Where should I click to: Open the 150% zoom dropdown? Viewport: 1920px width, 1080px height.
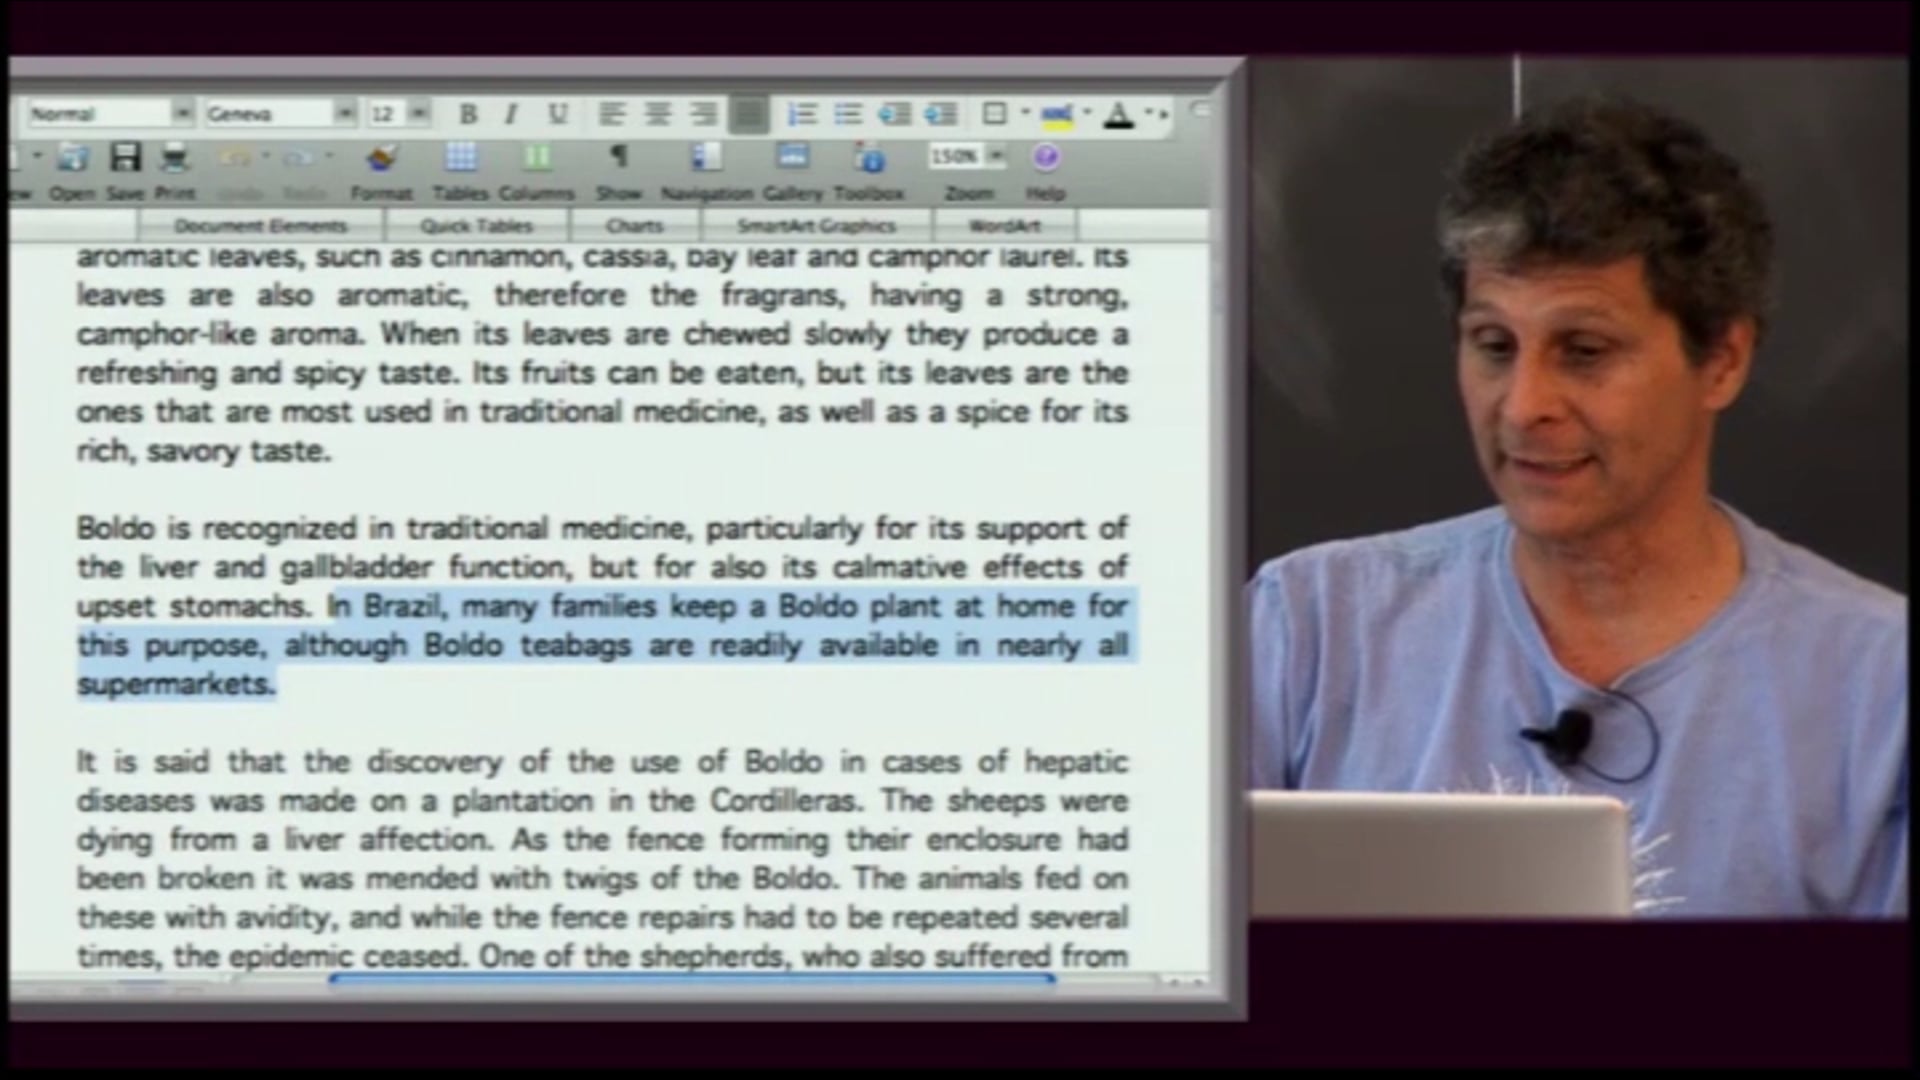(x=996, y=156)
